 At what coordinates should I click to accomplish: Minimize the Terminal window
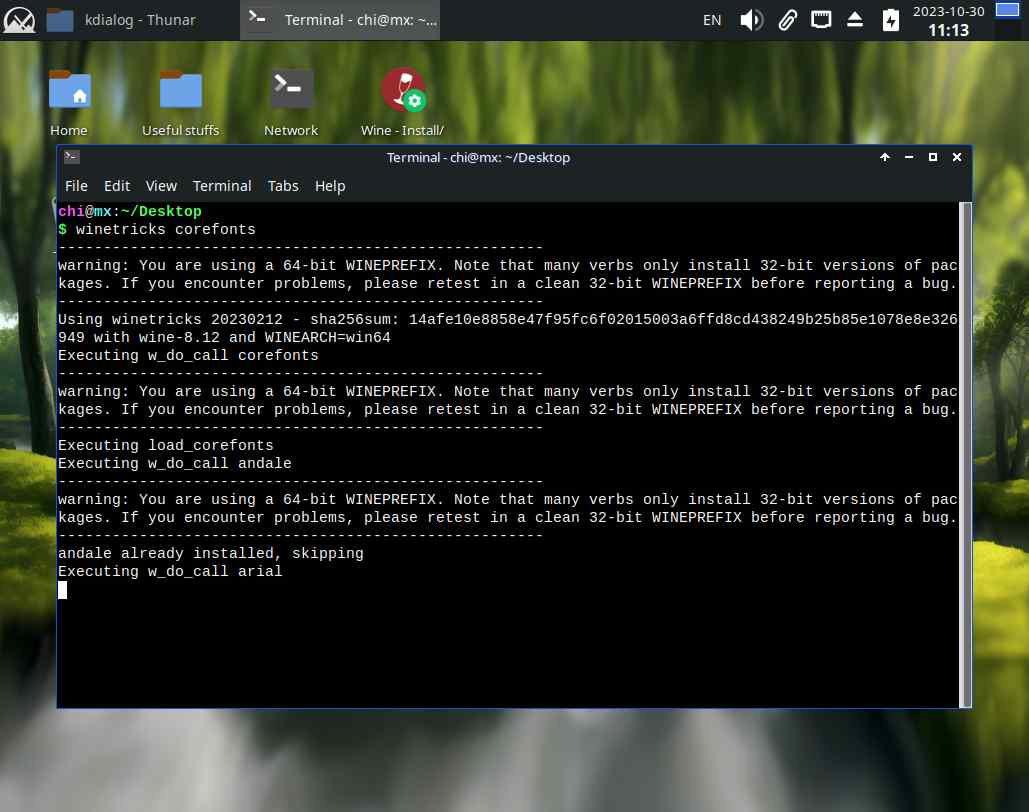coord(909,158)
